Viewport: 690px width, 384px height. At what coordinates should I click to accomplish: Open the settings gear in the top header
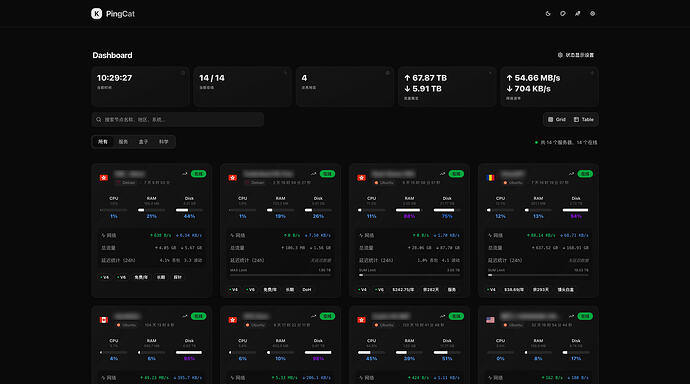[x=592, y=14]
